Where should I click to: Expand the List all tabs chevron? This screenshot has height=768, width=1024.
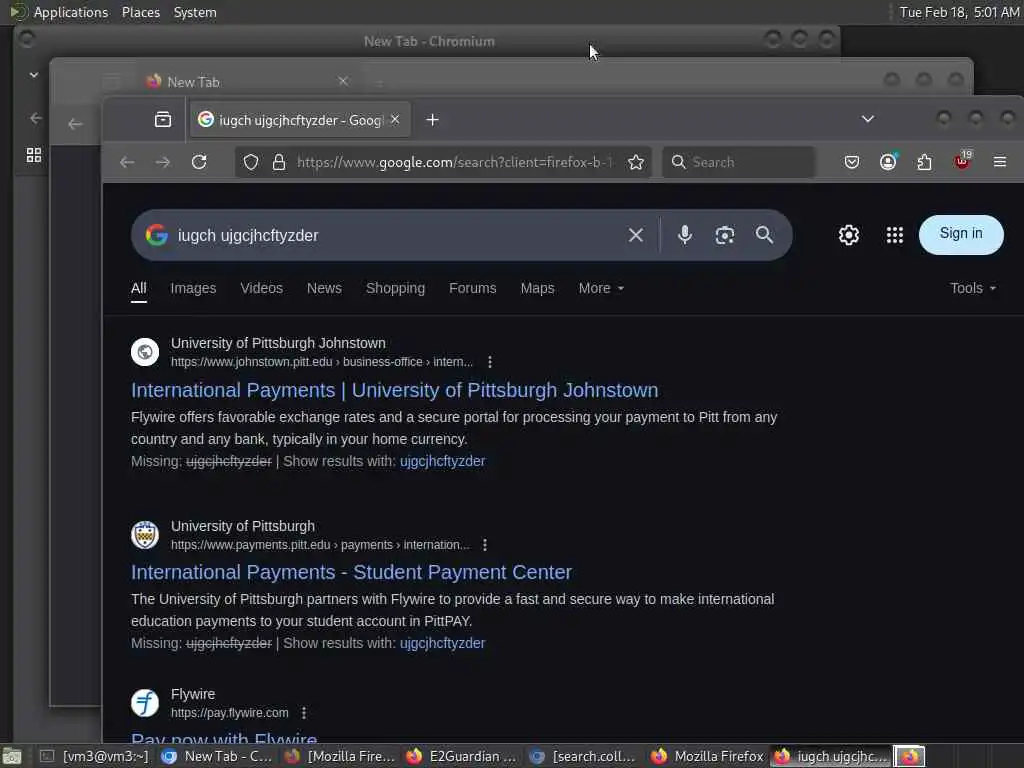click(x=867, y=119)
